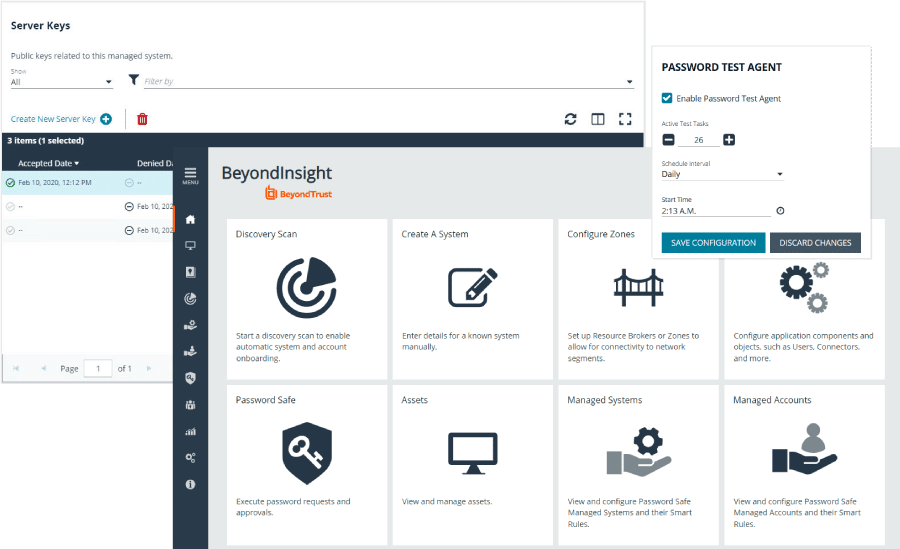Image resolution: width=900 pixels, height=549 pixels.
Task: Open the Schedule Interval Daily dropdown
Action: pyautogui.click(x=722, y=174)
